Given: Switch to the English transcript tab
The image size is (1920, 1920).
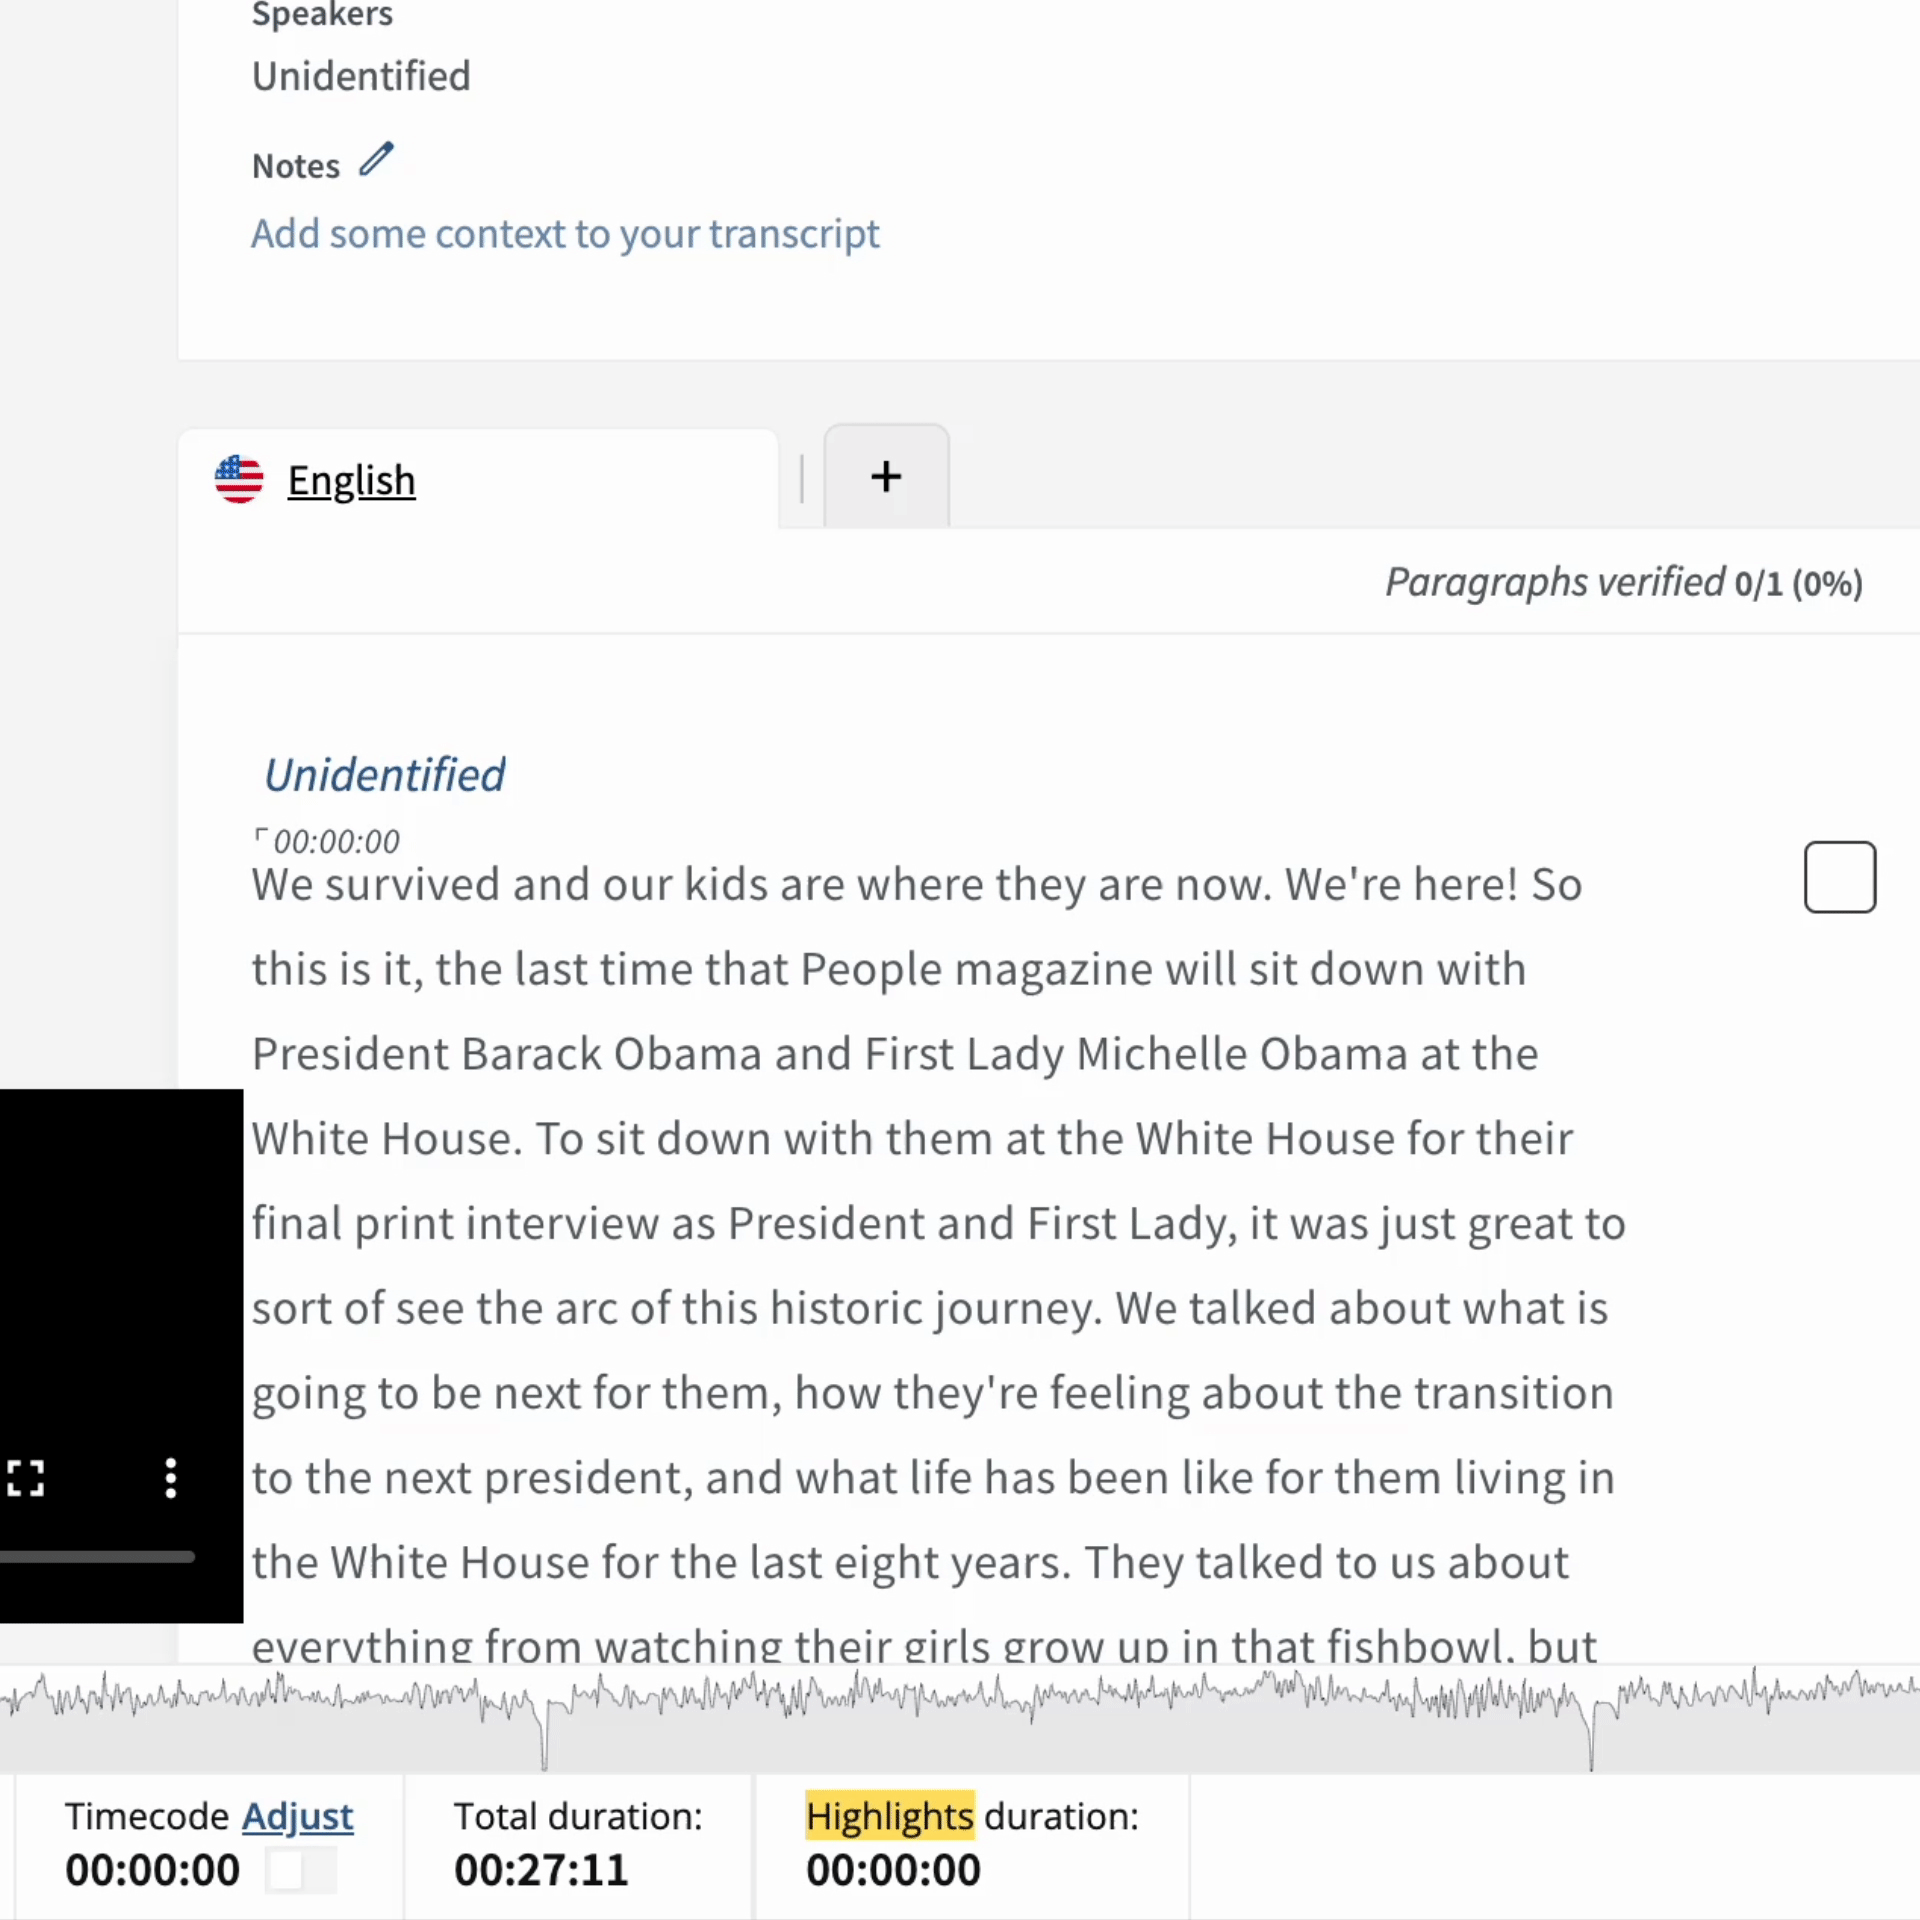Looking at the screenshot, I should [351, 481].
